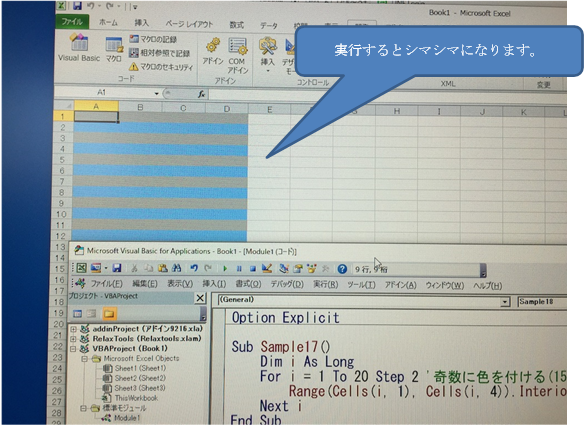Stop execution with the Reset square icon
The height and width of the screenshot is (425, 584).
pyautogui.click(x=253, y=268)
